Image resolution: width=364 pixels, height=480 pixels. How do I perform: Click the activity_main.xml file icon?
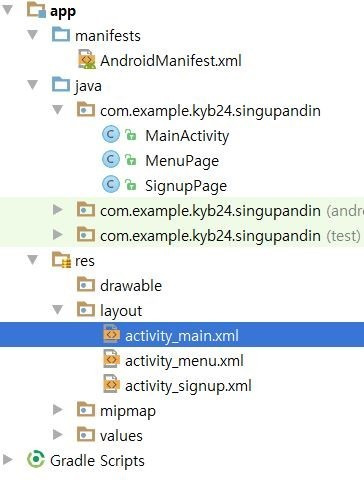pos(111,334)
